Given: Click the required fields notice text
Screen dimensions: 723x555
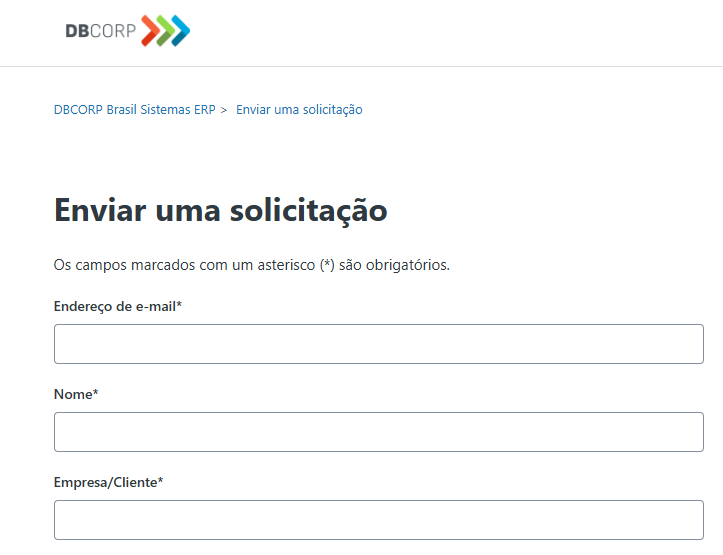Looking at the screenshot, I should tap(252, 266).
